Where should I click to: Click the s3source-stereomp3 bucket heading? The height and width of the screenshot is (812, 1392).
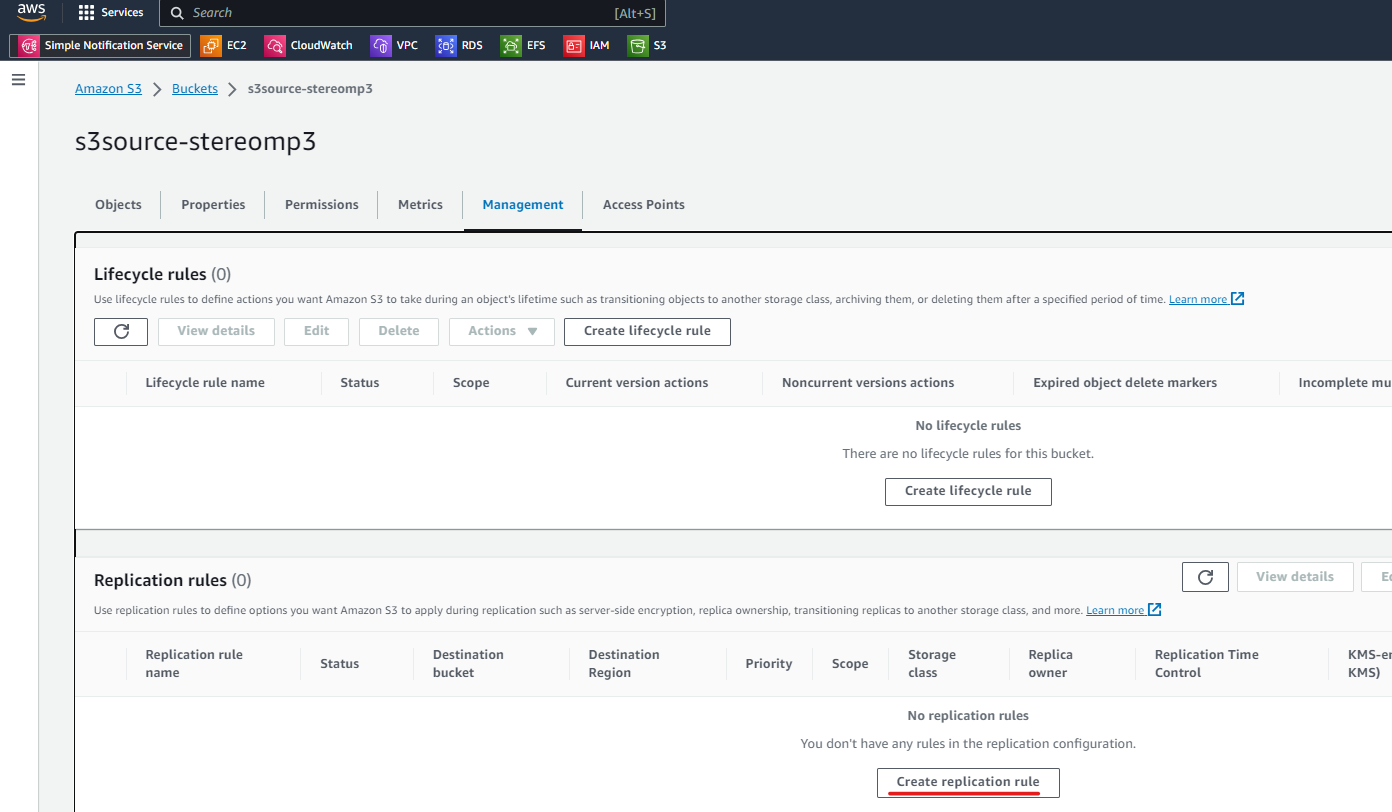(x=196, y=142)
